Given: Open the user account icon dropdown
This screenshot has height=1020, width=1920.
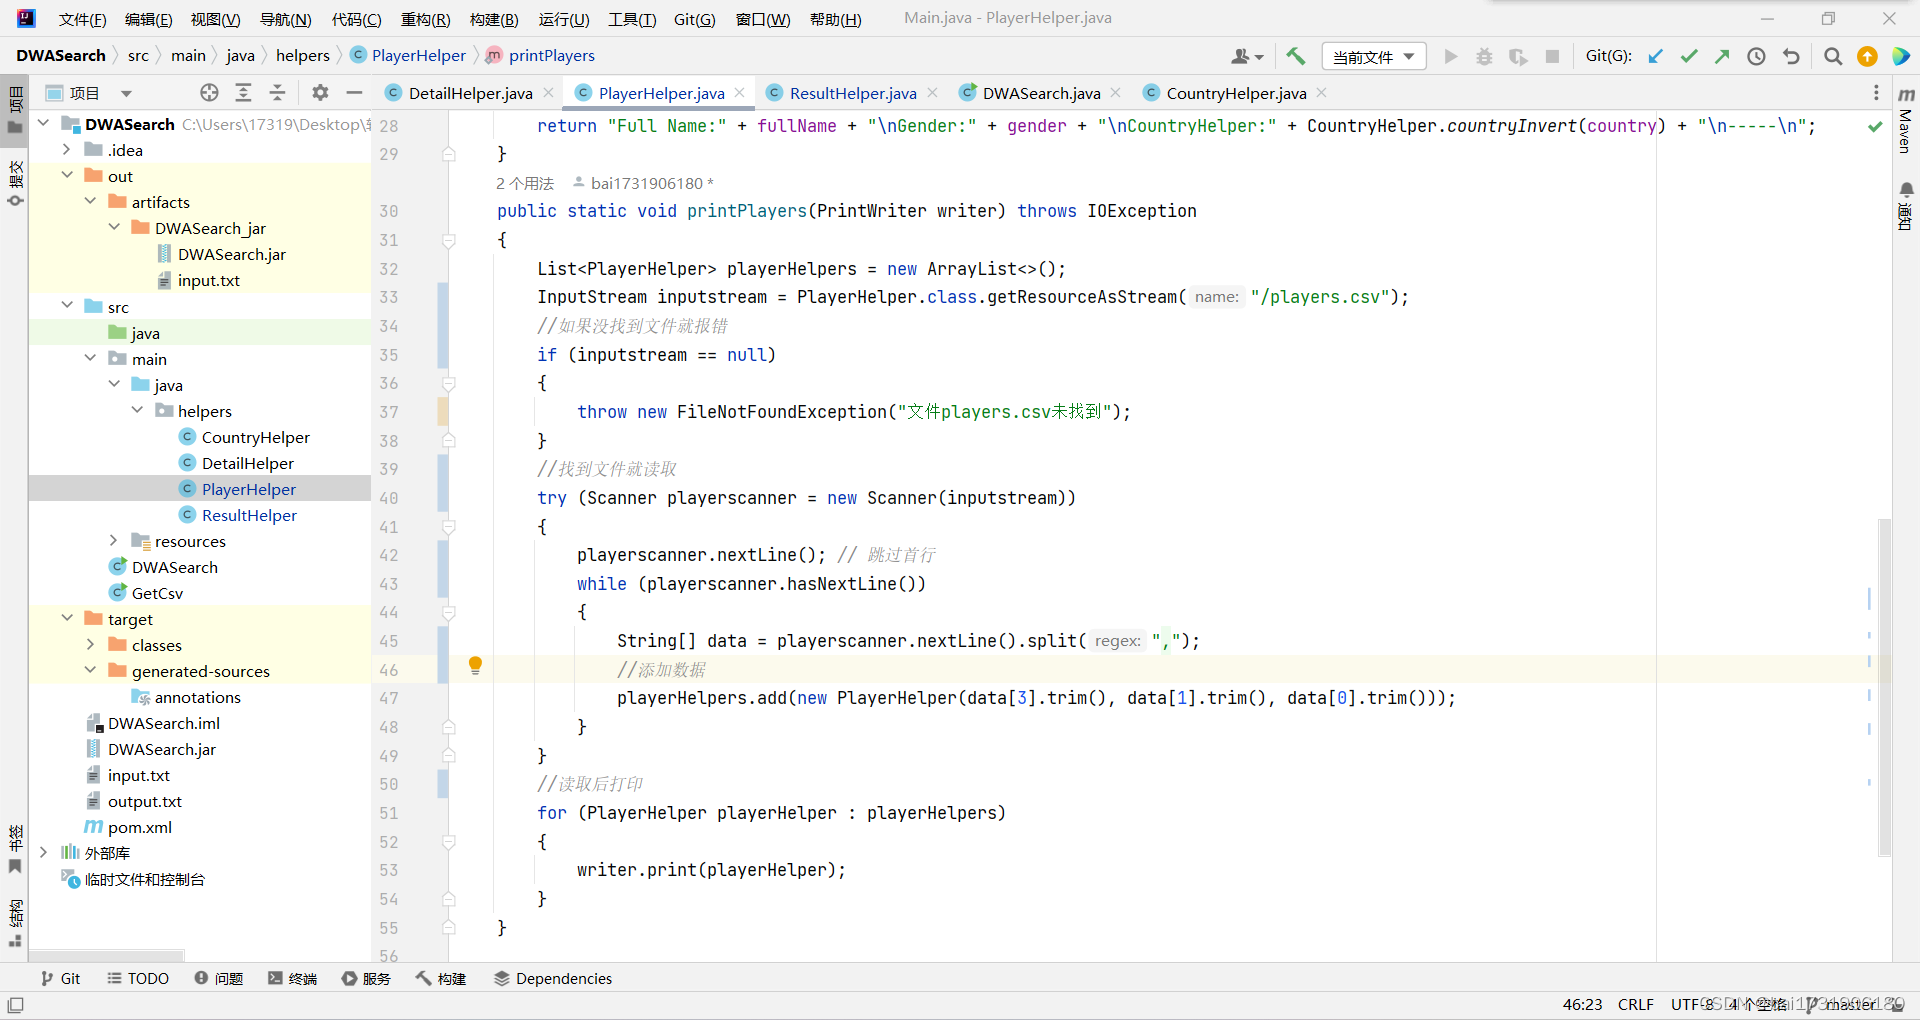Looking at the screenshot, I should pyautogui.click(x=1247, y=56).
